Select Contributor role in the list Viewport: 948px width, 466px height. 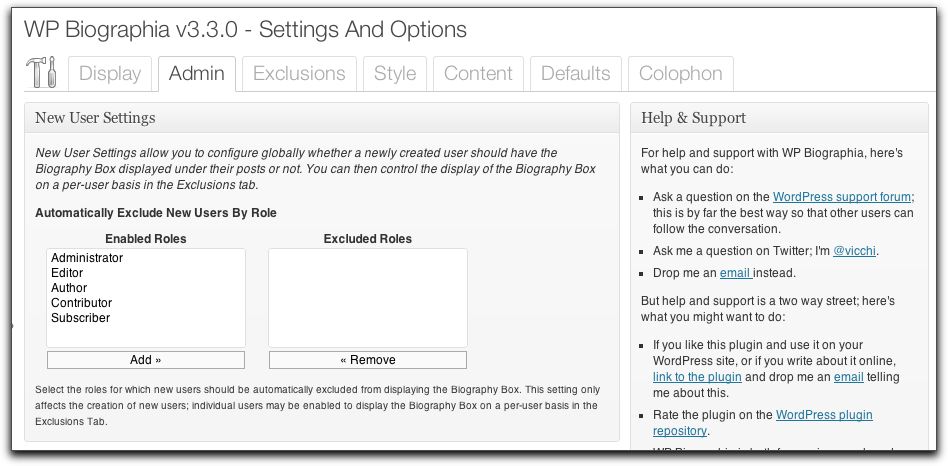[81, 303]
